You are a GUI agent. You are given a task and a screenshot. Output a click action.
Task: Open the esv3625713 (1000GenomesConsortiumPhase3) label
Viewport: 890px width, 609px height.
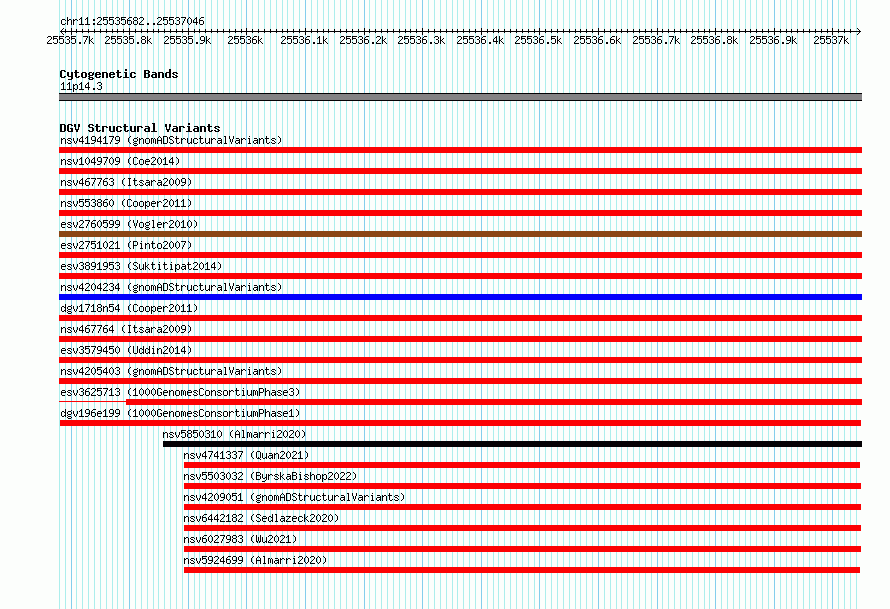click(180, 392)
